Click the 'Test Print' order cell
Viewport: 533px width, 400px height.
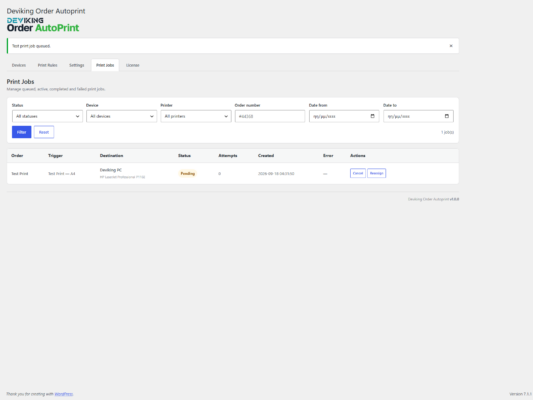[x=20, y=174]
